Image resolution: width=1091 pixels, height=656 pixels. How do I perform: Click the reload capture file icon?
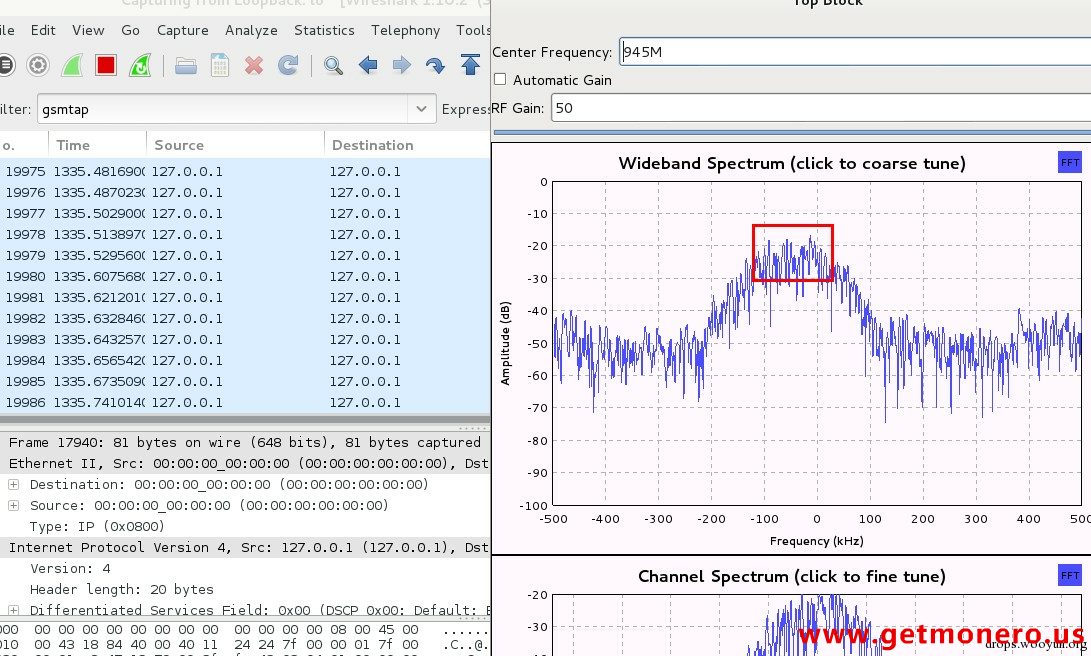click(288, 66)
